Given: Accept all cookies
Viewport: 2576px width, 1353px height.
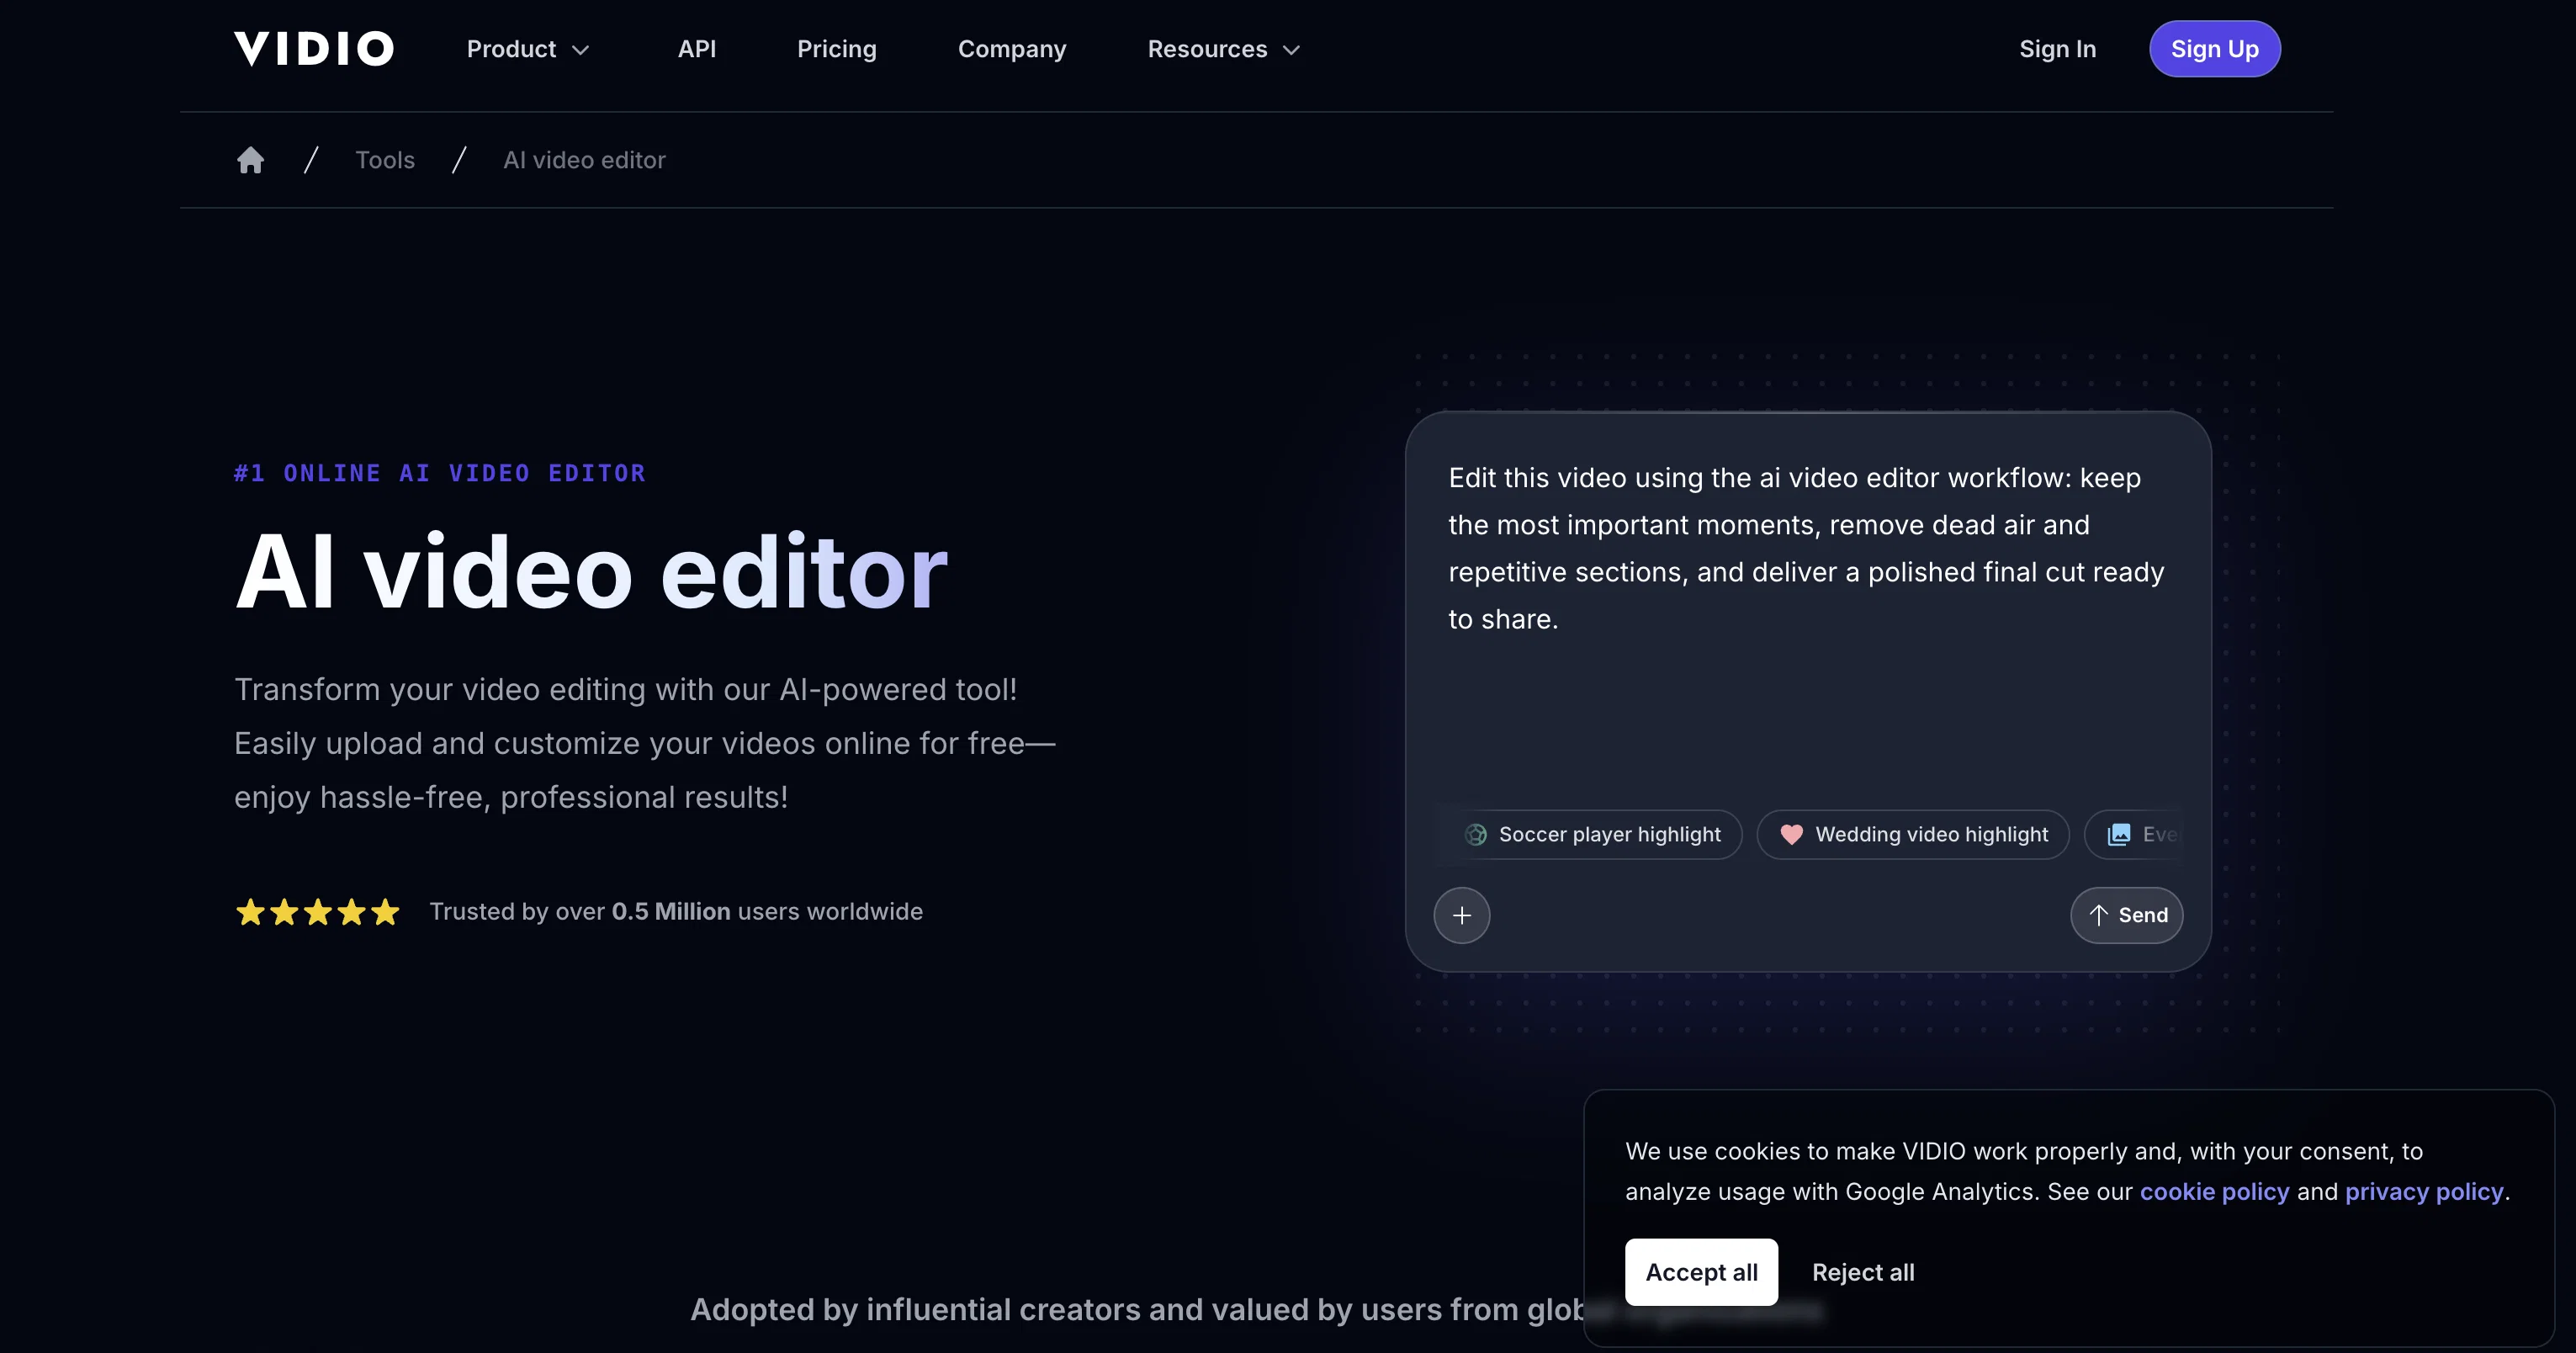Looking at the screenshot, I should 1701,1272.
